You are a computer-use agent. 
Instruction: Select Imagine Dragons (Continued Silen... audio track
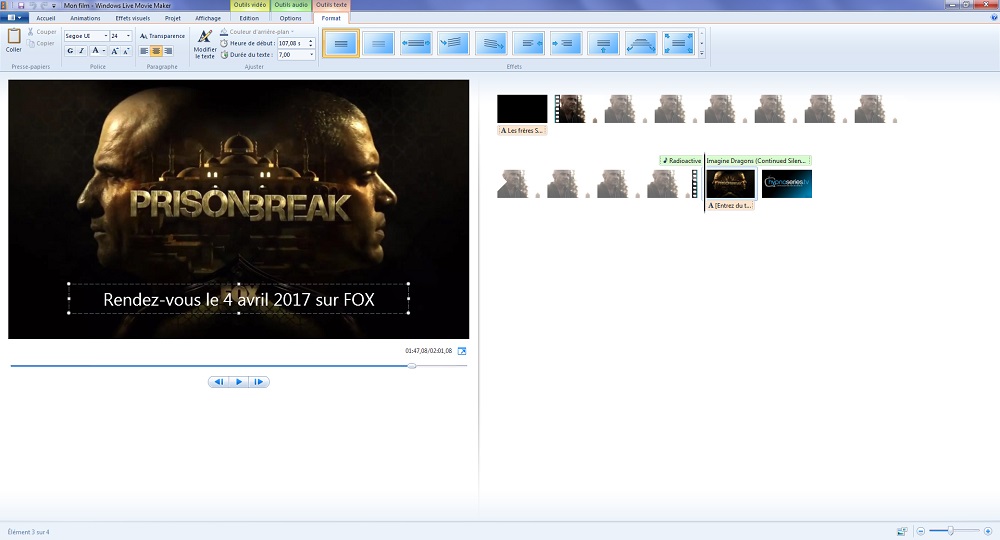point(758,161)
